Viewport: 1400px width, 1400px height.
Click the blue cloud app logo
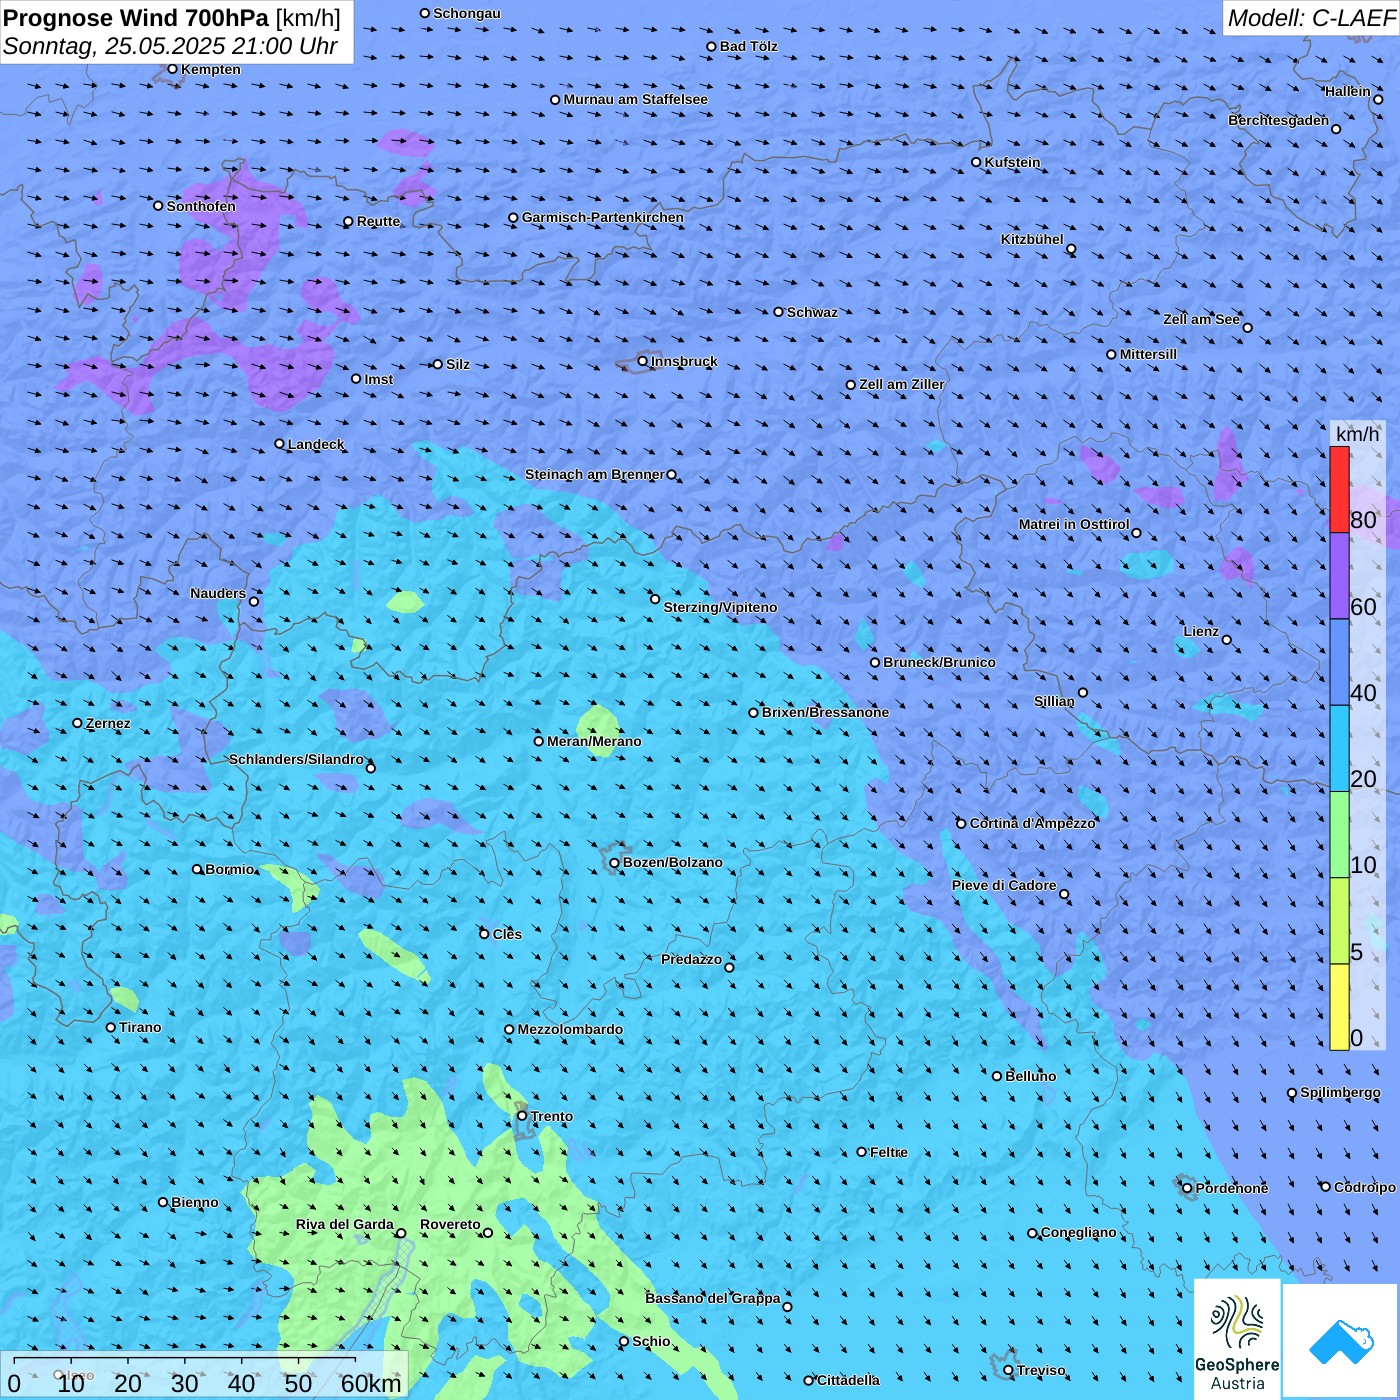tap(1341, 1341)
